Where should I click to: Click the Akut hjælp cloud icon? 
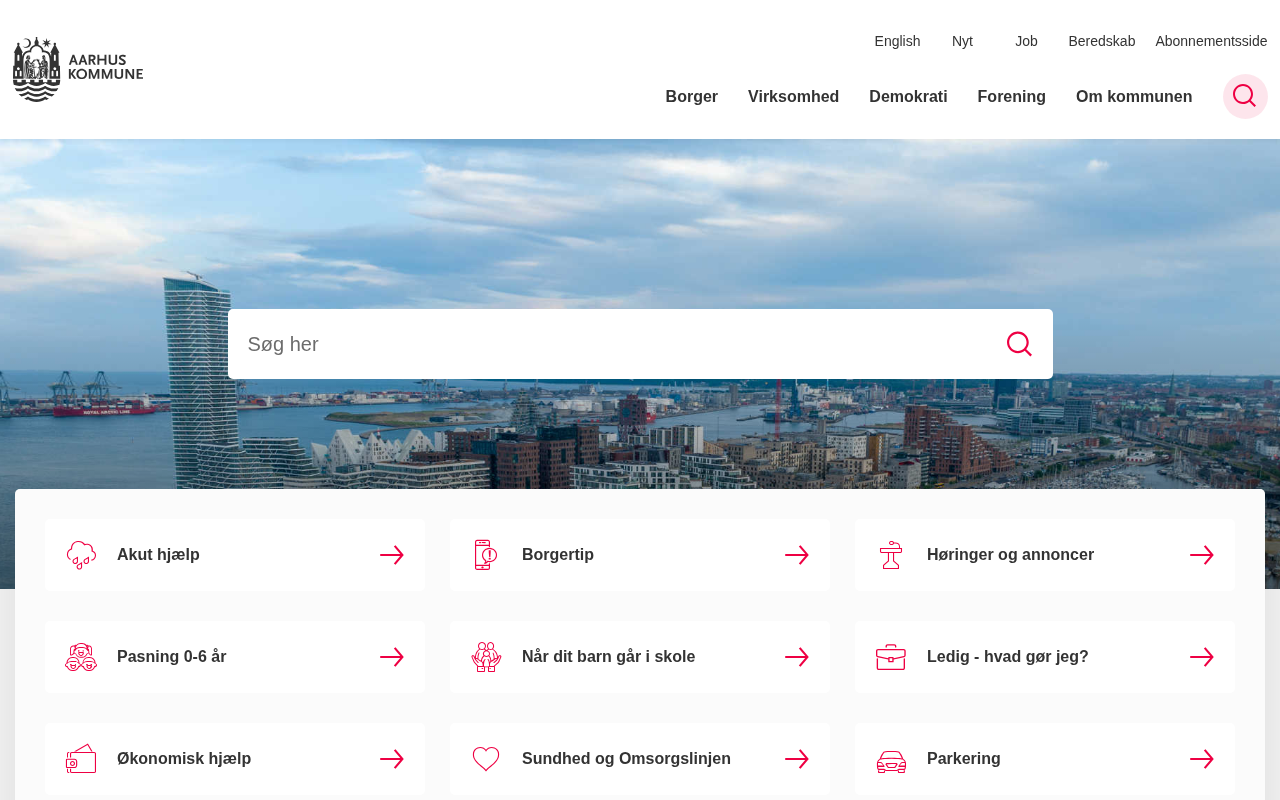(x=81, y=555)
